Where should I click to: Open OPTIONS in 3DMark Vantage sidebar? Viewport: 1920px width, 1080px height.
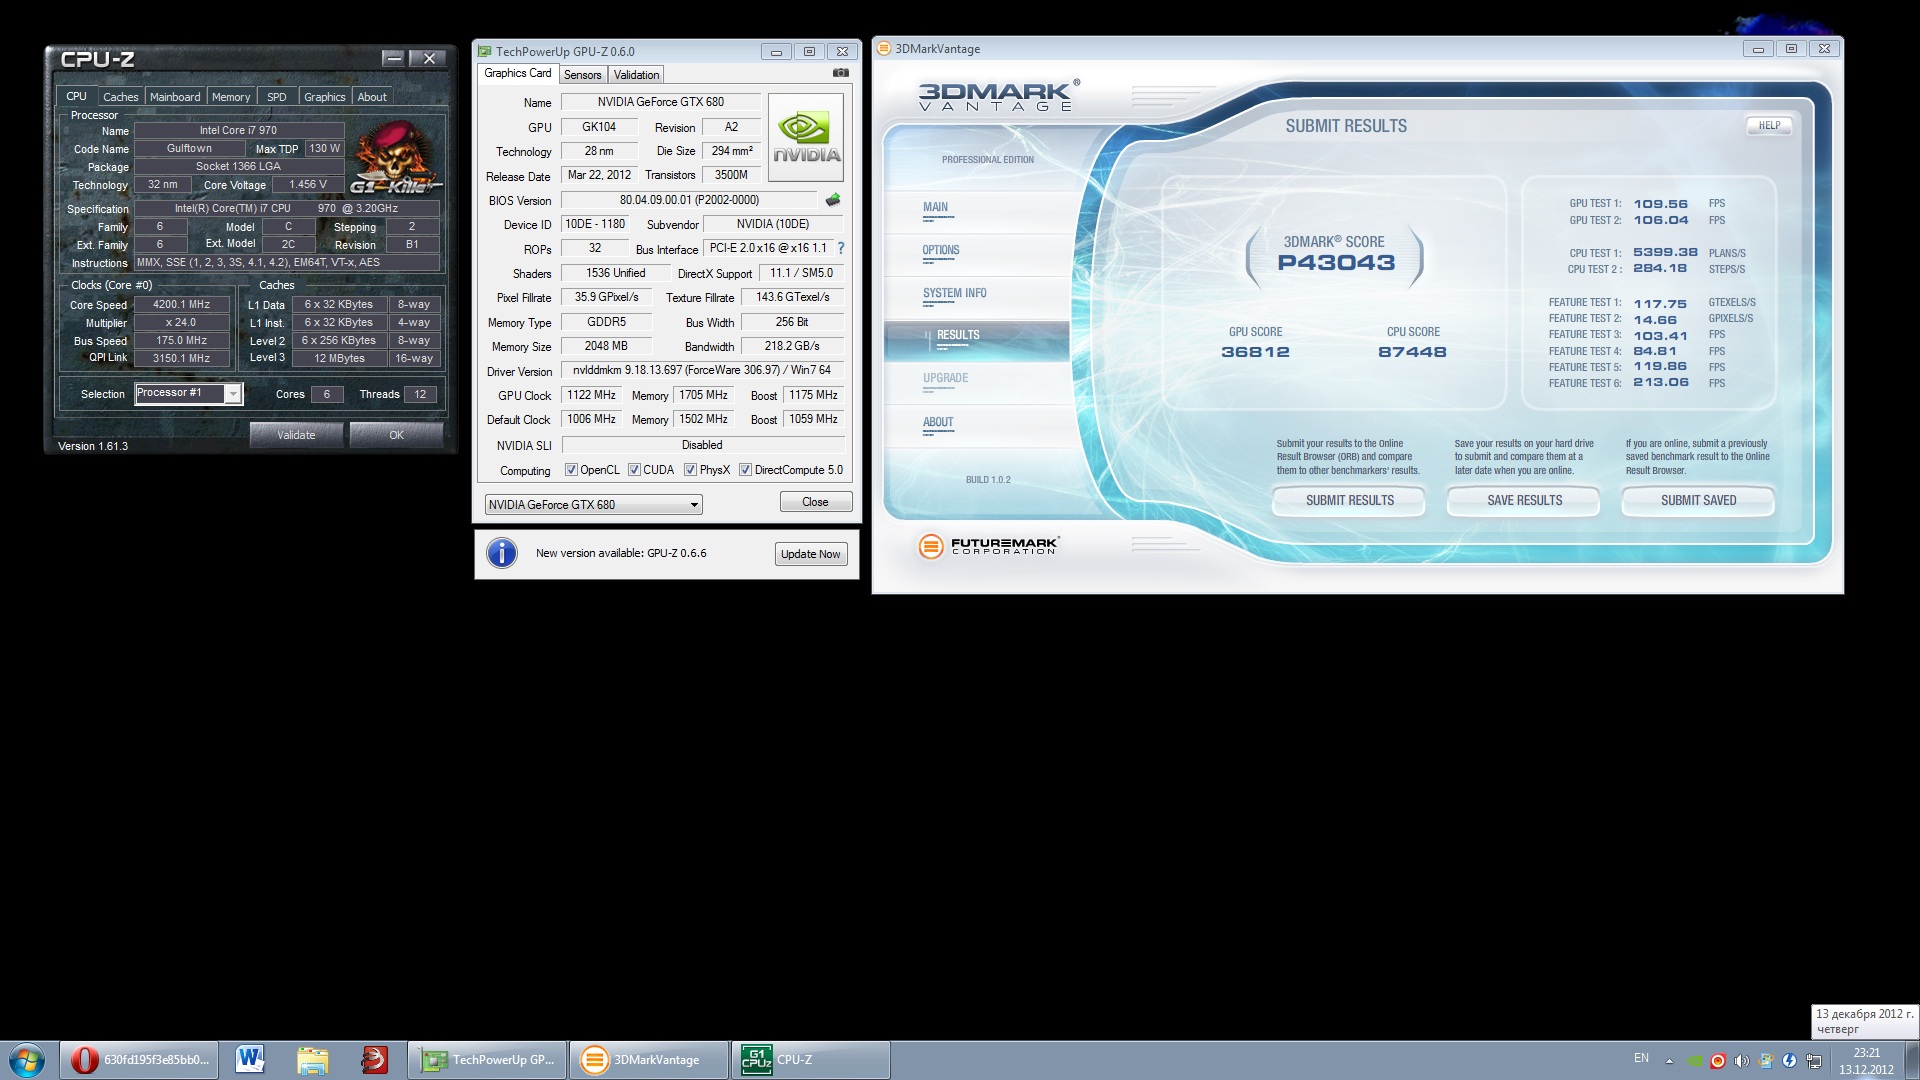pyautogui.click(x=941, y=251)
